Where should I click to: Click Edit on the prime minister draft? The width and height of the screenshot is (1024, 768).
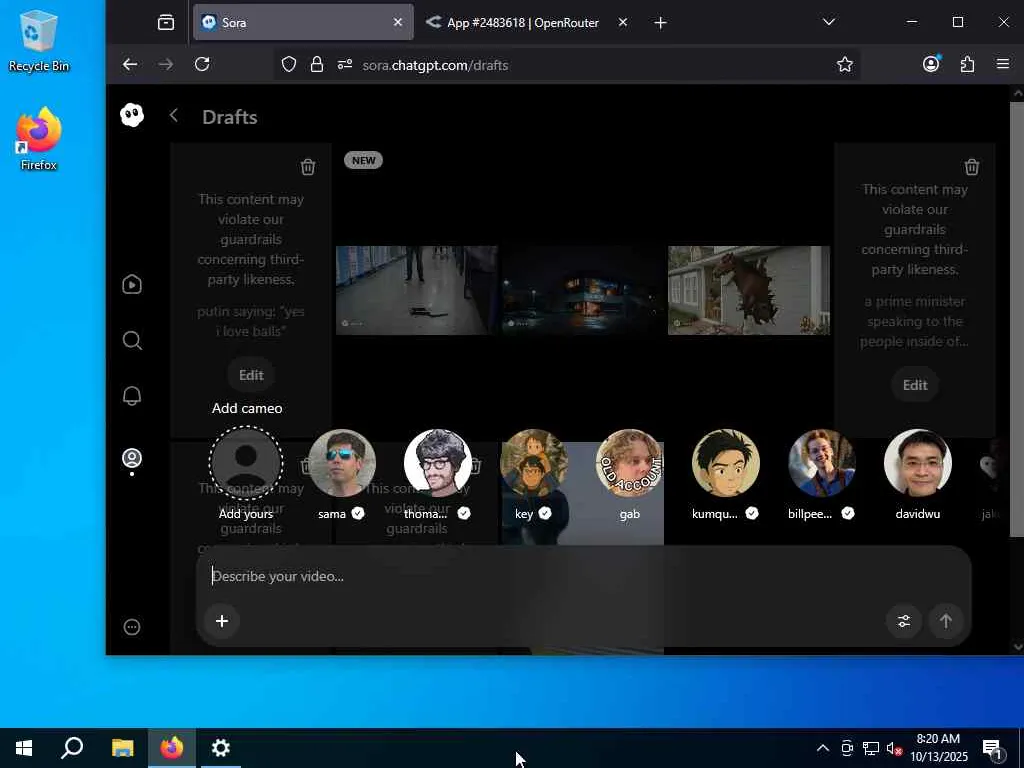pyautogui.click(x=915, y=385)
